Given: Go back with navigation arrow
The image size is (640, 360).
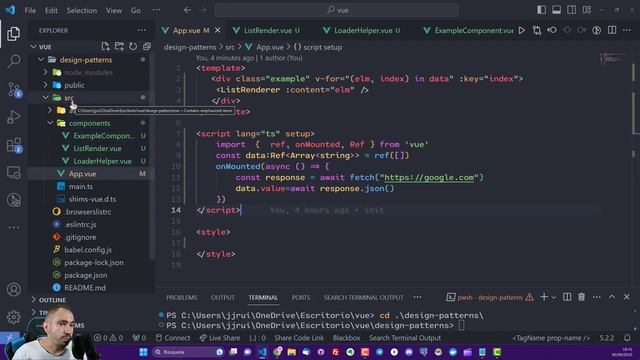Looking at the screenshot, I should (187, 10).
